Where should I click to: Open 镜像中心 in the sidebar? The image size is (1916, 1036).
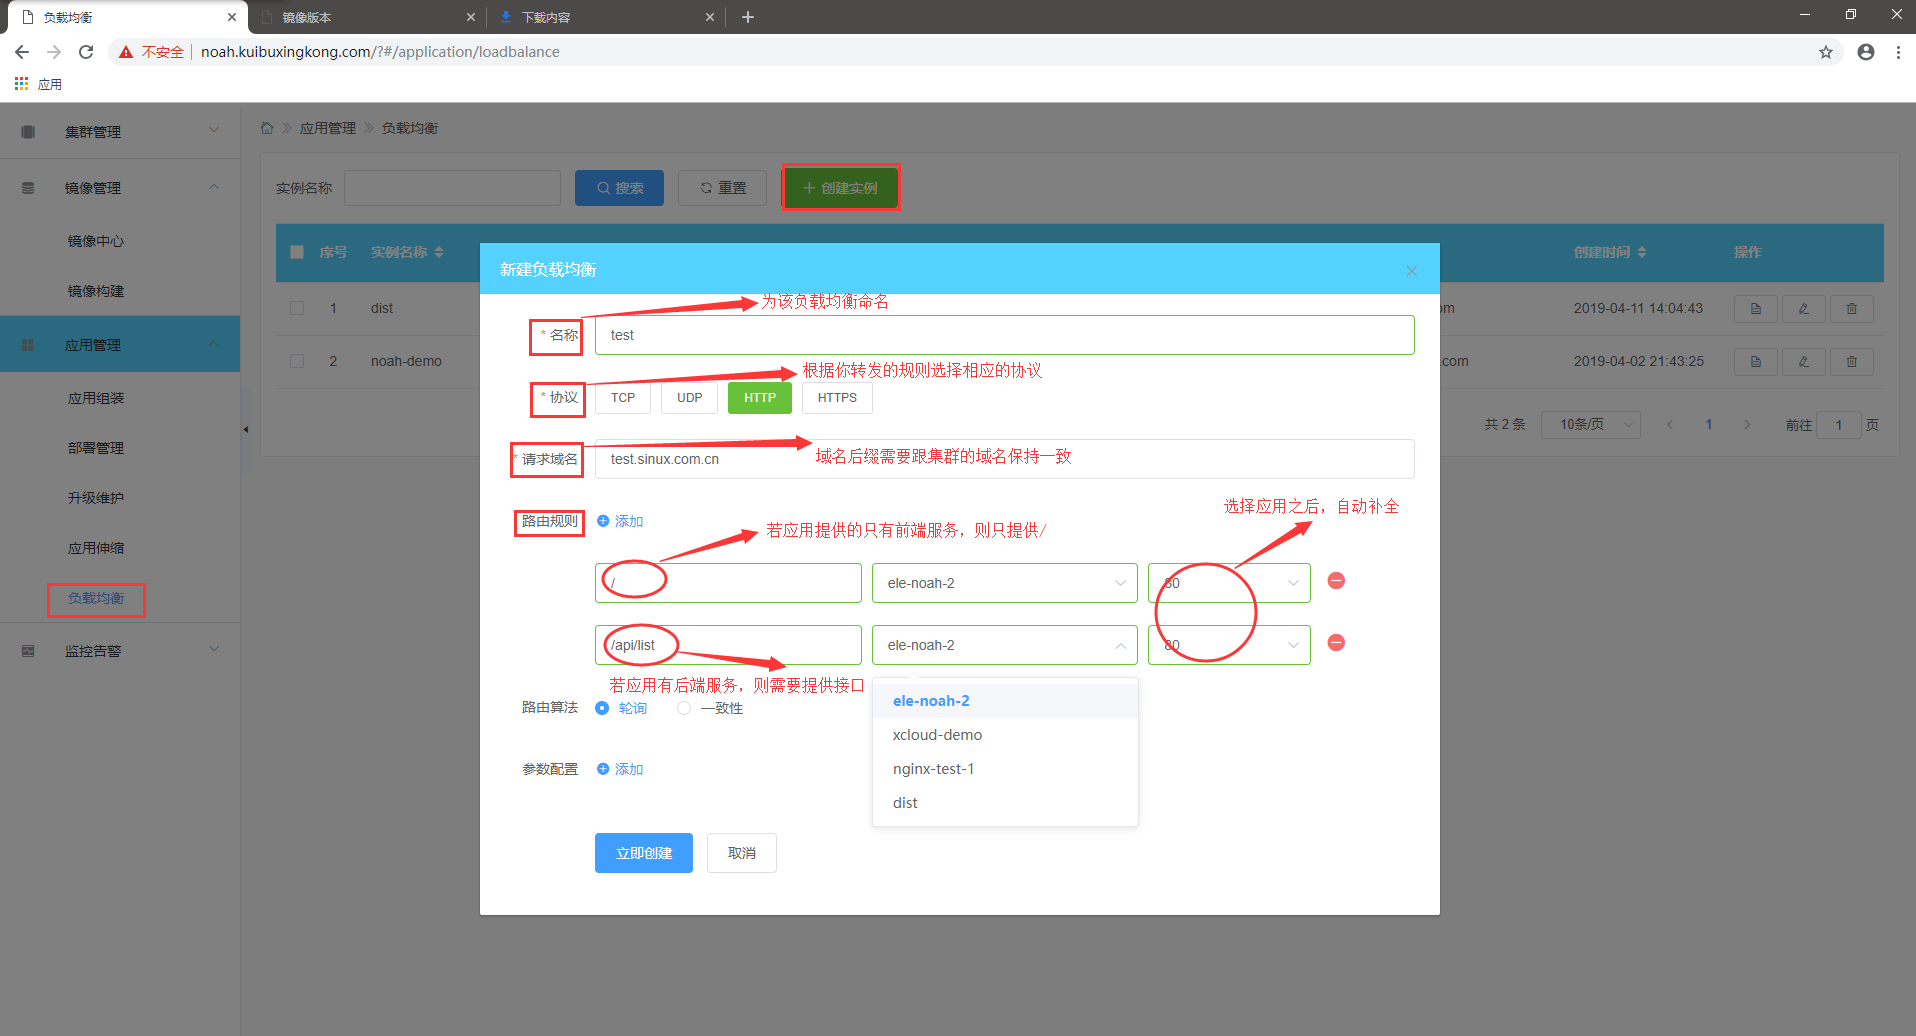96,241
